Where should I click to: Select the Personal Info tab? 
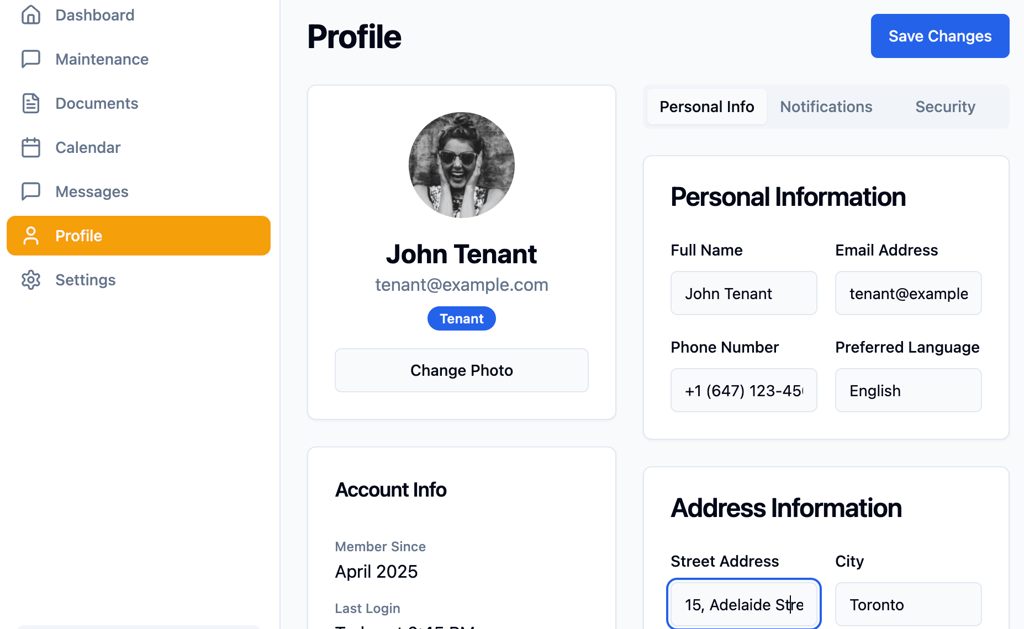coord(707,106)
